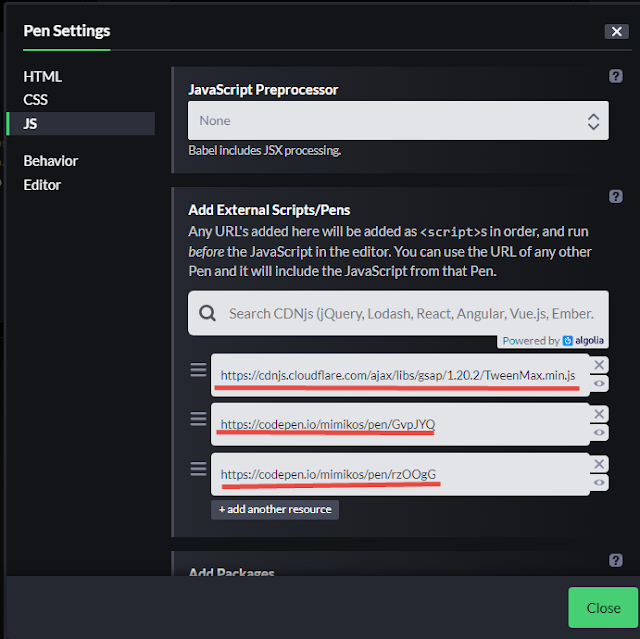Screen dimensions: 640x639
Task: Click the help icon beside JavaScript Preprocessor
Action: pos(616,76)
